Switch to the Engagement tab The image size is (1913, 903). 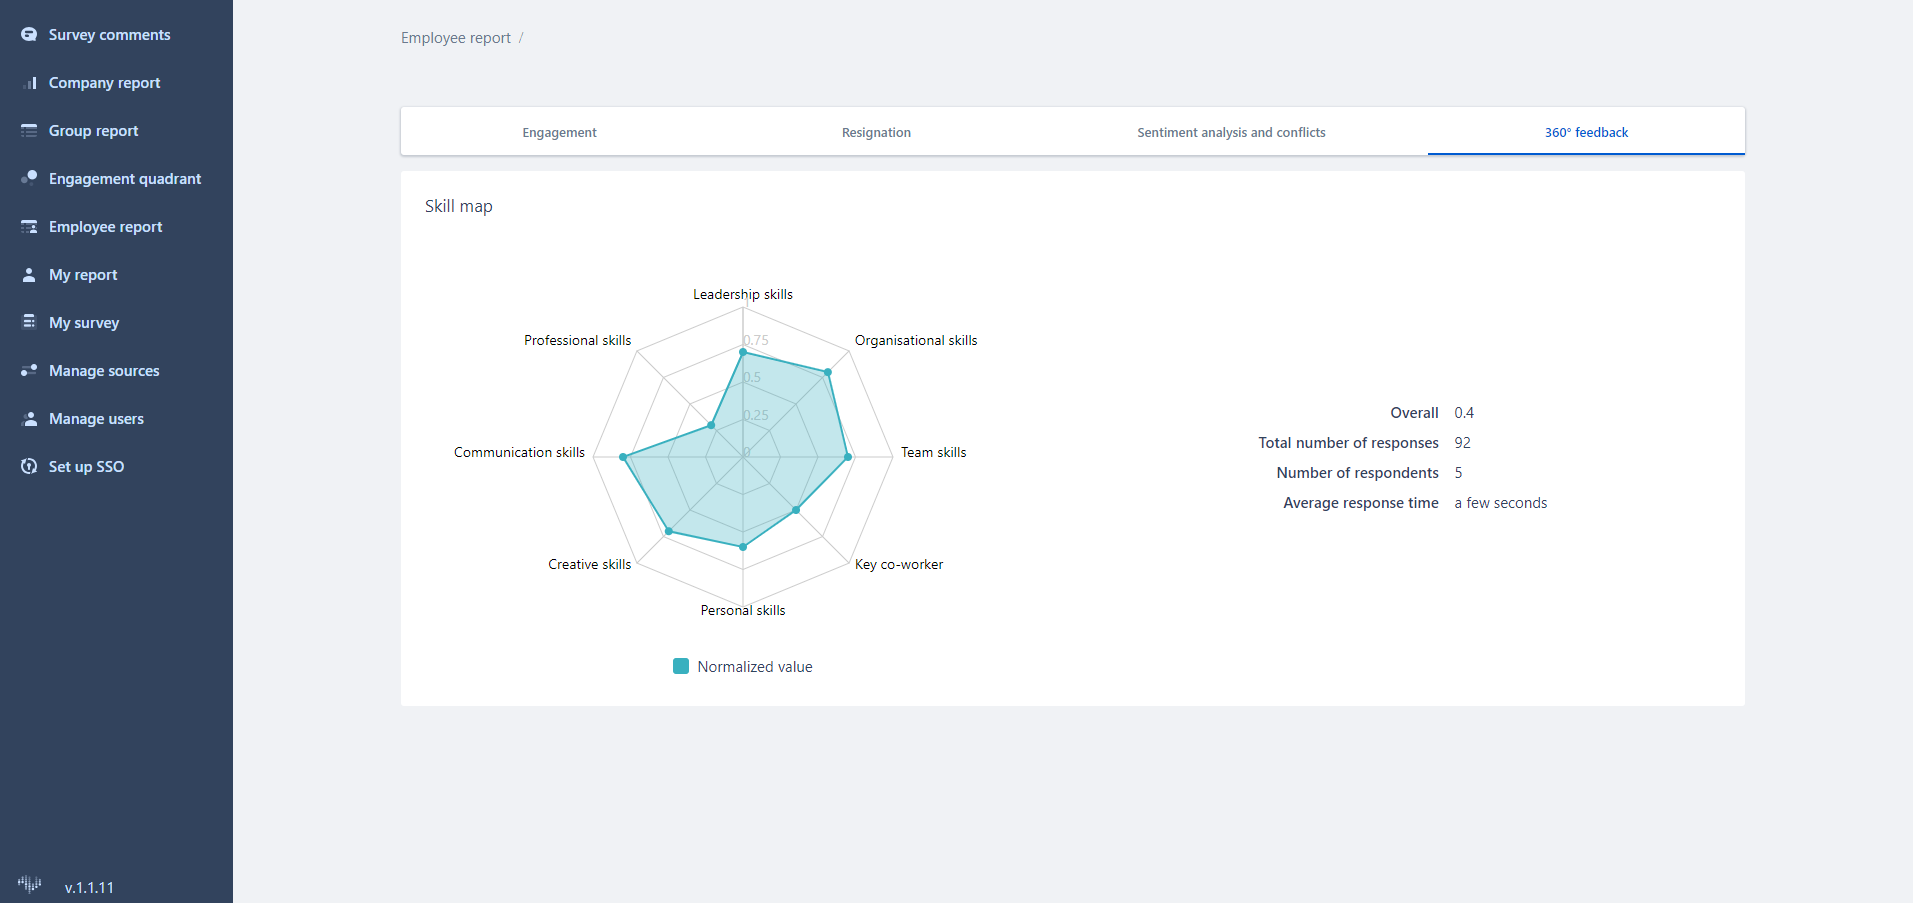click(x=559, y=132)
